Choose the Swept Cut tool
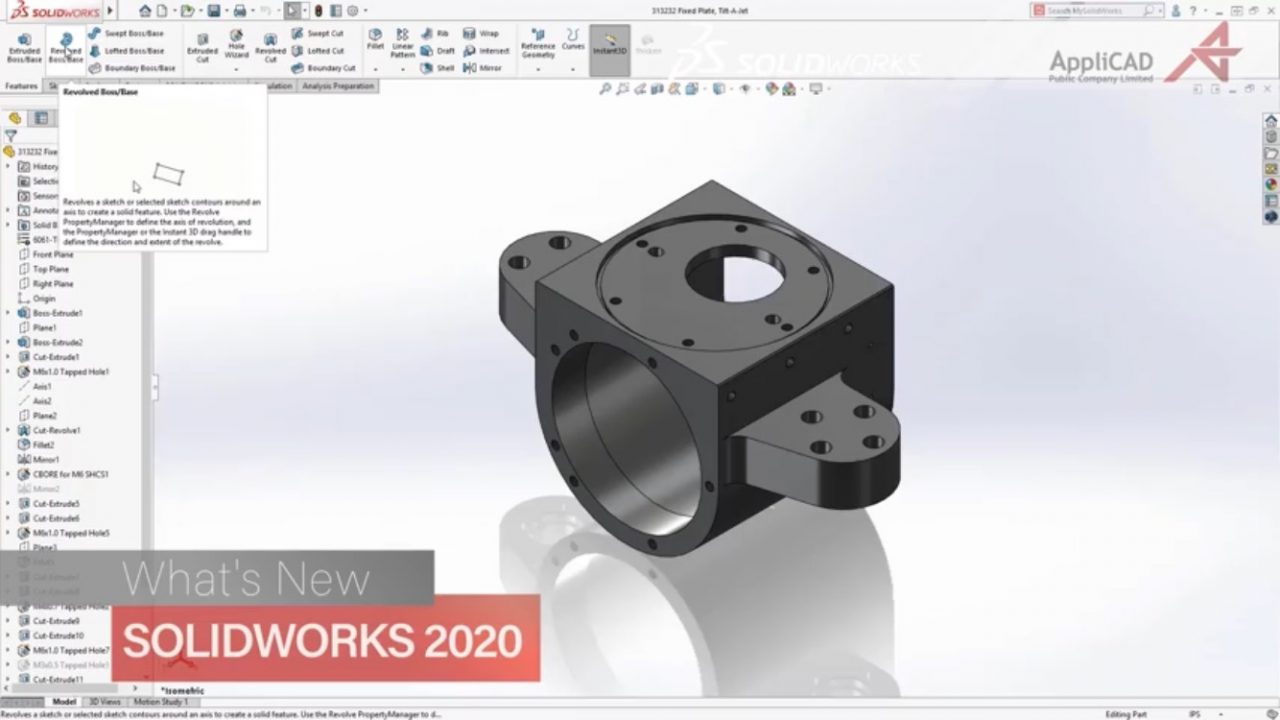Viewport: 1280px width, 720px height. 318,33
